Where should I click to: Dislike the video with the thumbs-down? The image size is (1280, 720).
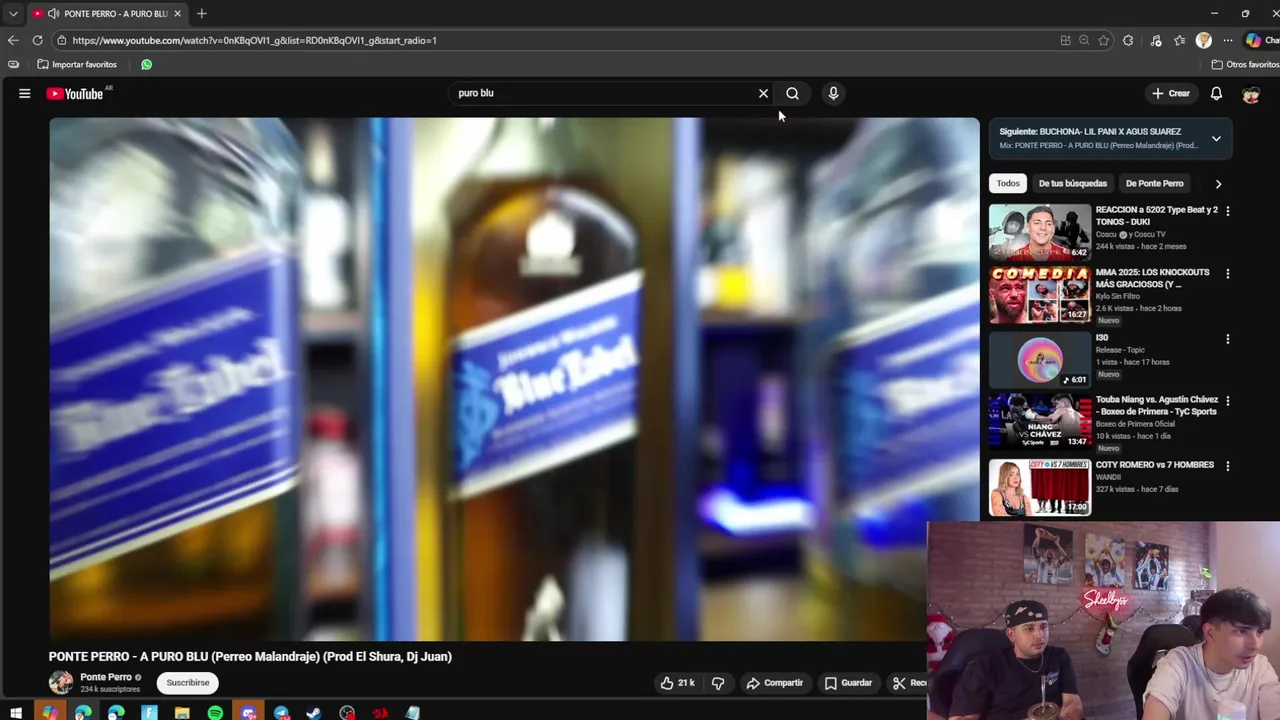[718, 683]
